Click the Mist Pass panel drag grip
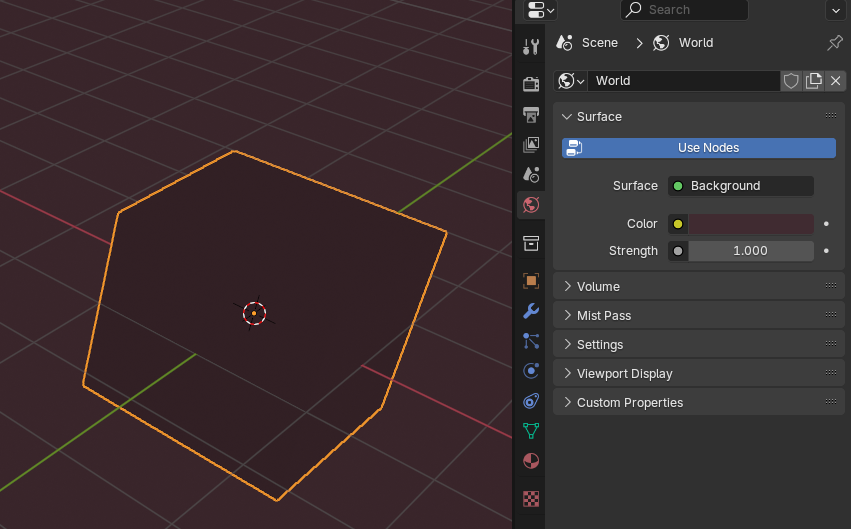 830,314
